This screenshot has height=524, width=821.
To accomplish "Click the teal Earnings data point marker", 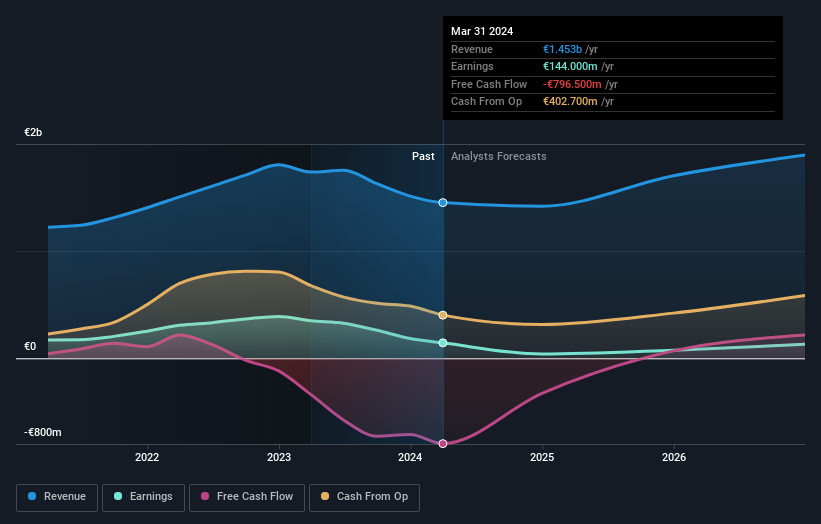I will (443, 343).
